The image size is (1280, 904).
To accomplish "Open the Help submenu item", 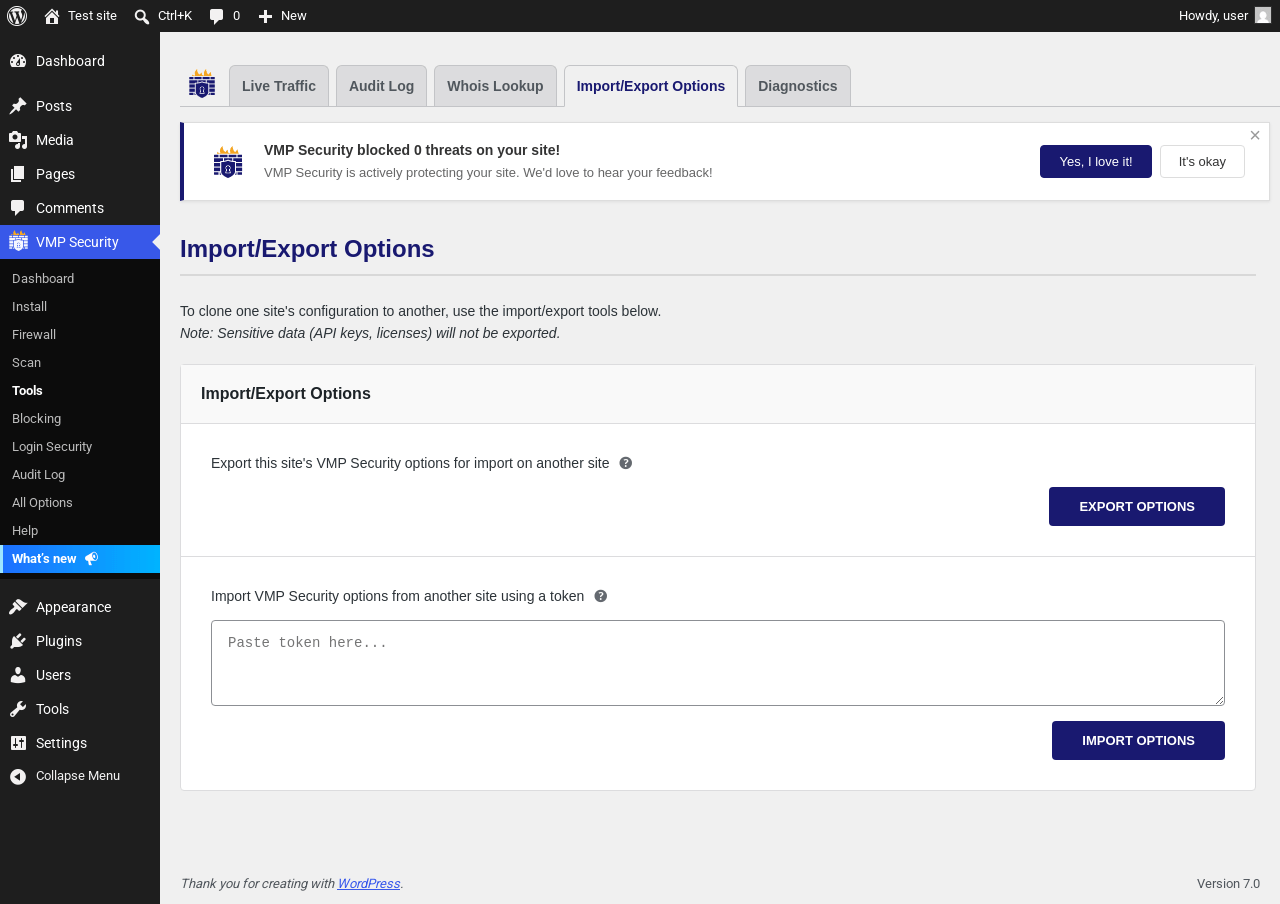I will pos(80,530).
